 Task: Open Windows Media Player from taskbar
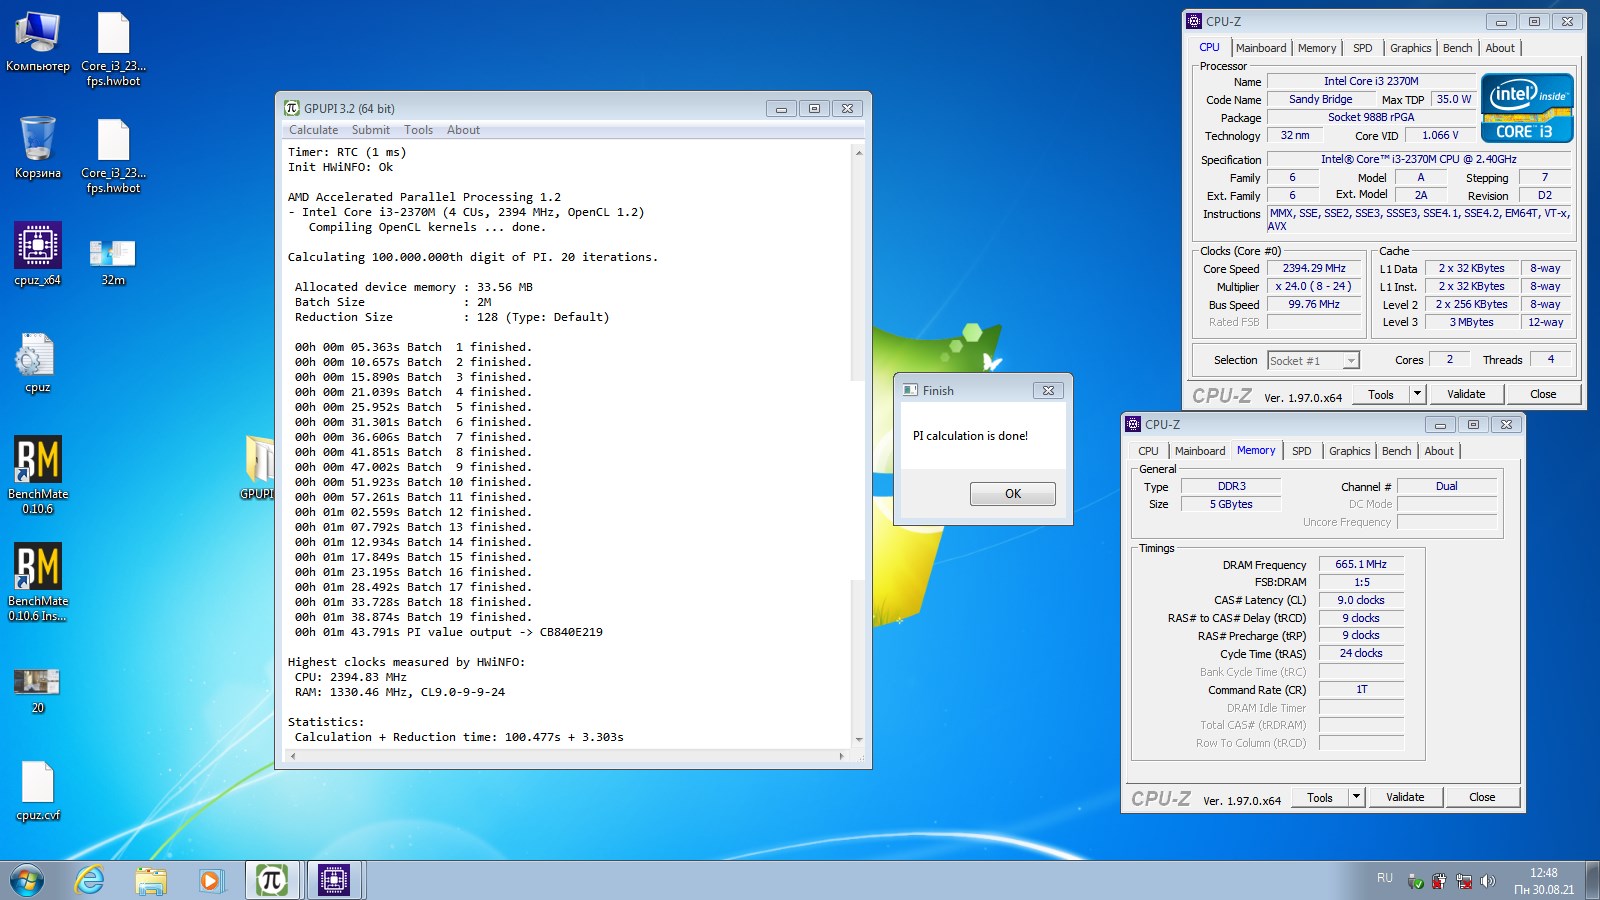click(x=210, y=881)
